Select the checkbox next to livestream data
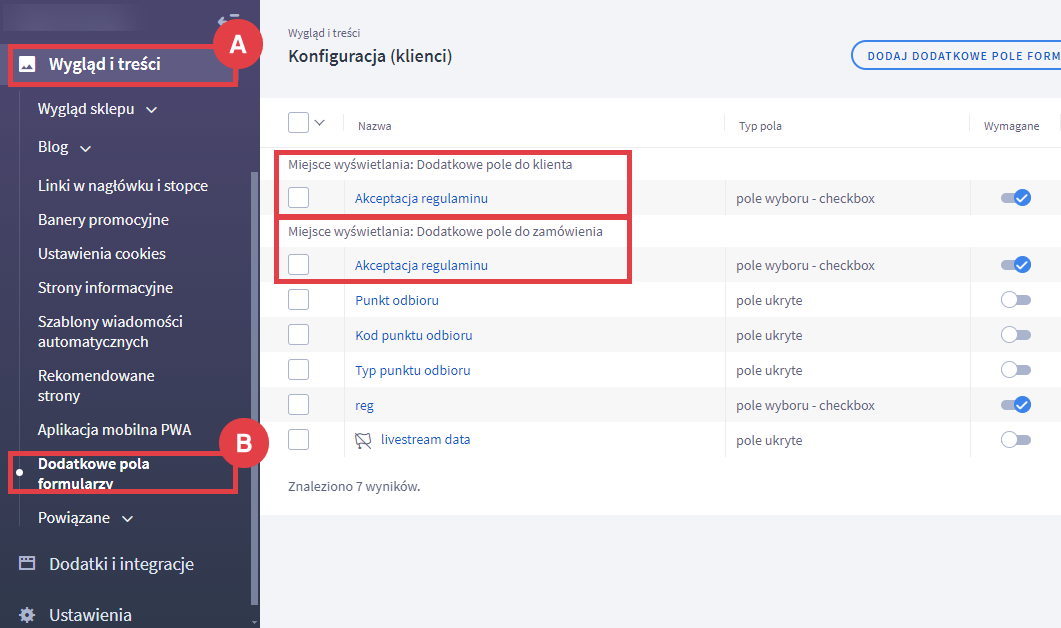This screenshot has width=1061, height=628. (x=298, y=440)
